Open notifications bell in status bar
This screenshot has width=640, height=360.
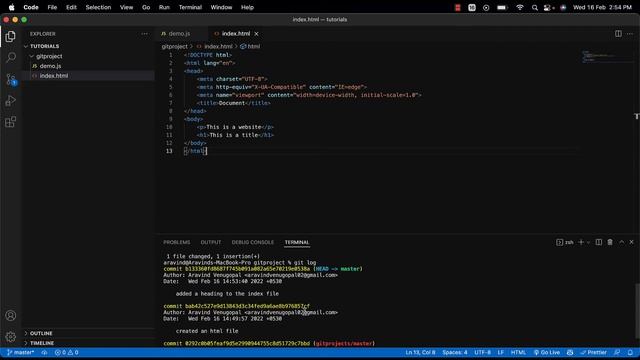(x=630, y=352)
